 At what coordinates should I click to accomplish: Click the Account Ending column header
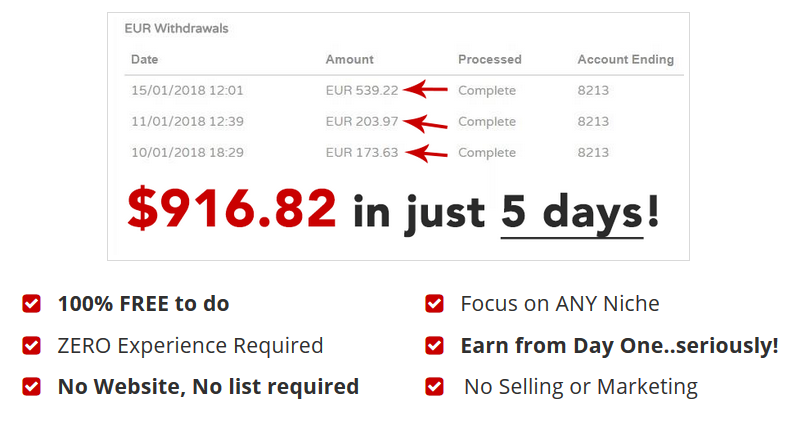[625, 60]
